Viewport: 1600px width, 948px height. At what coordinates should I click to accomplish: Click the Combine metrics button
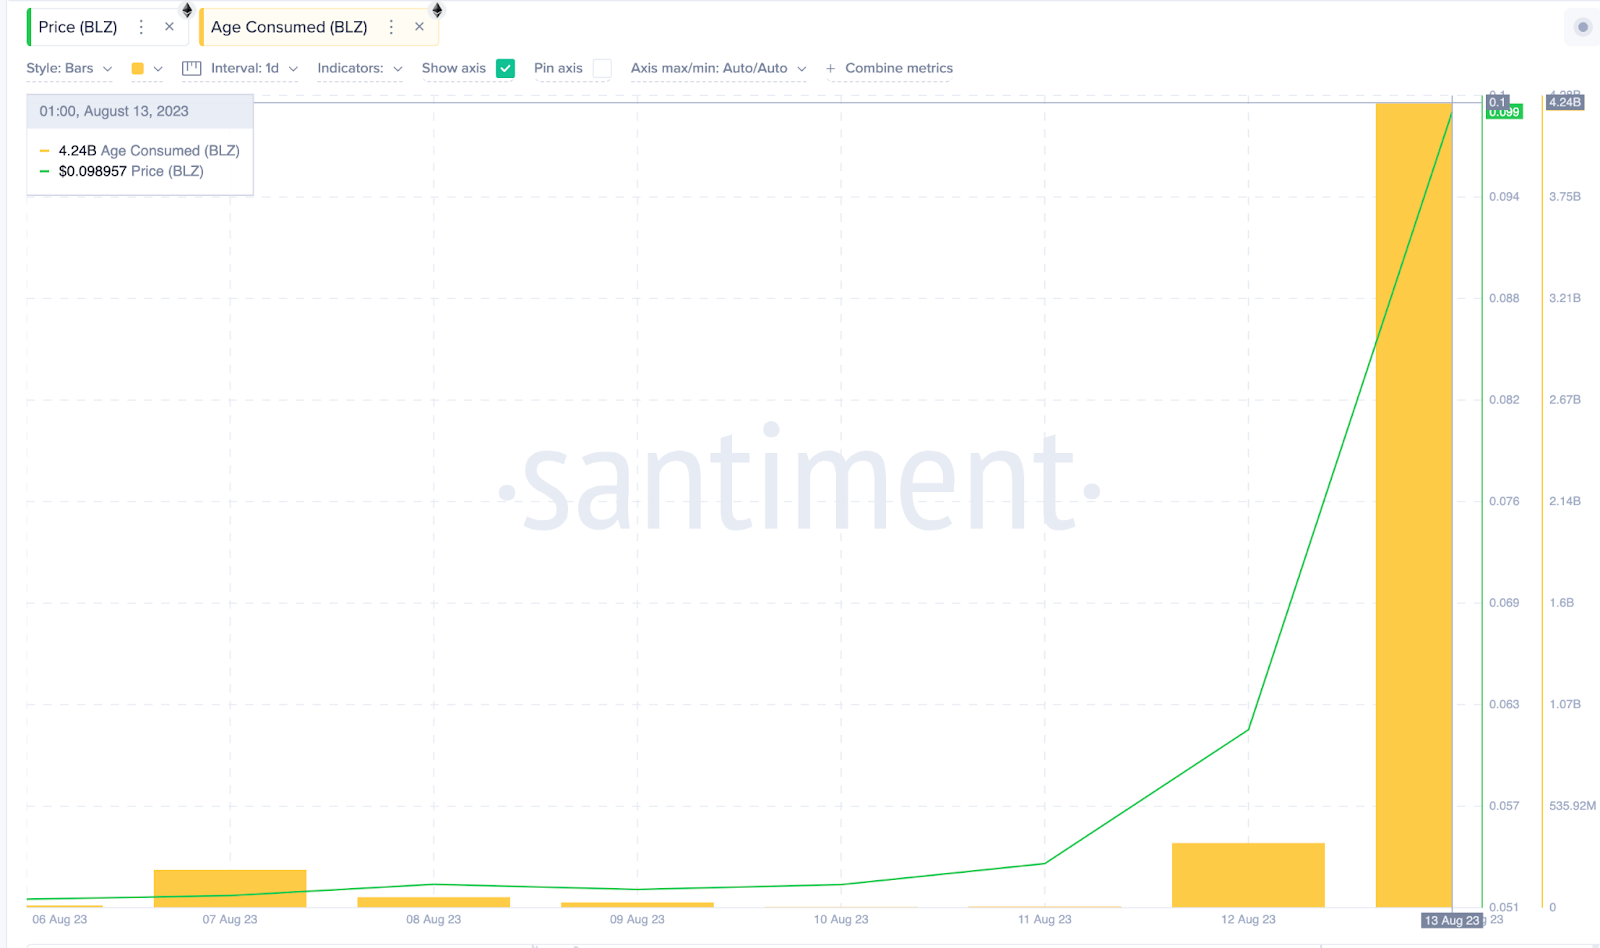[899, 68]
